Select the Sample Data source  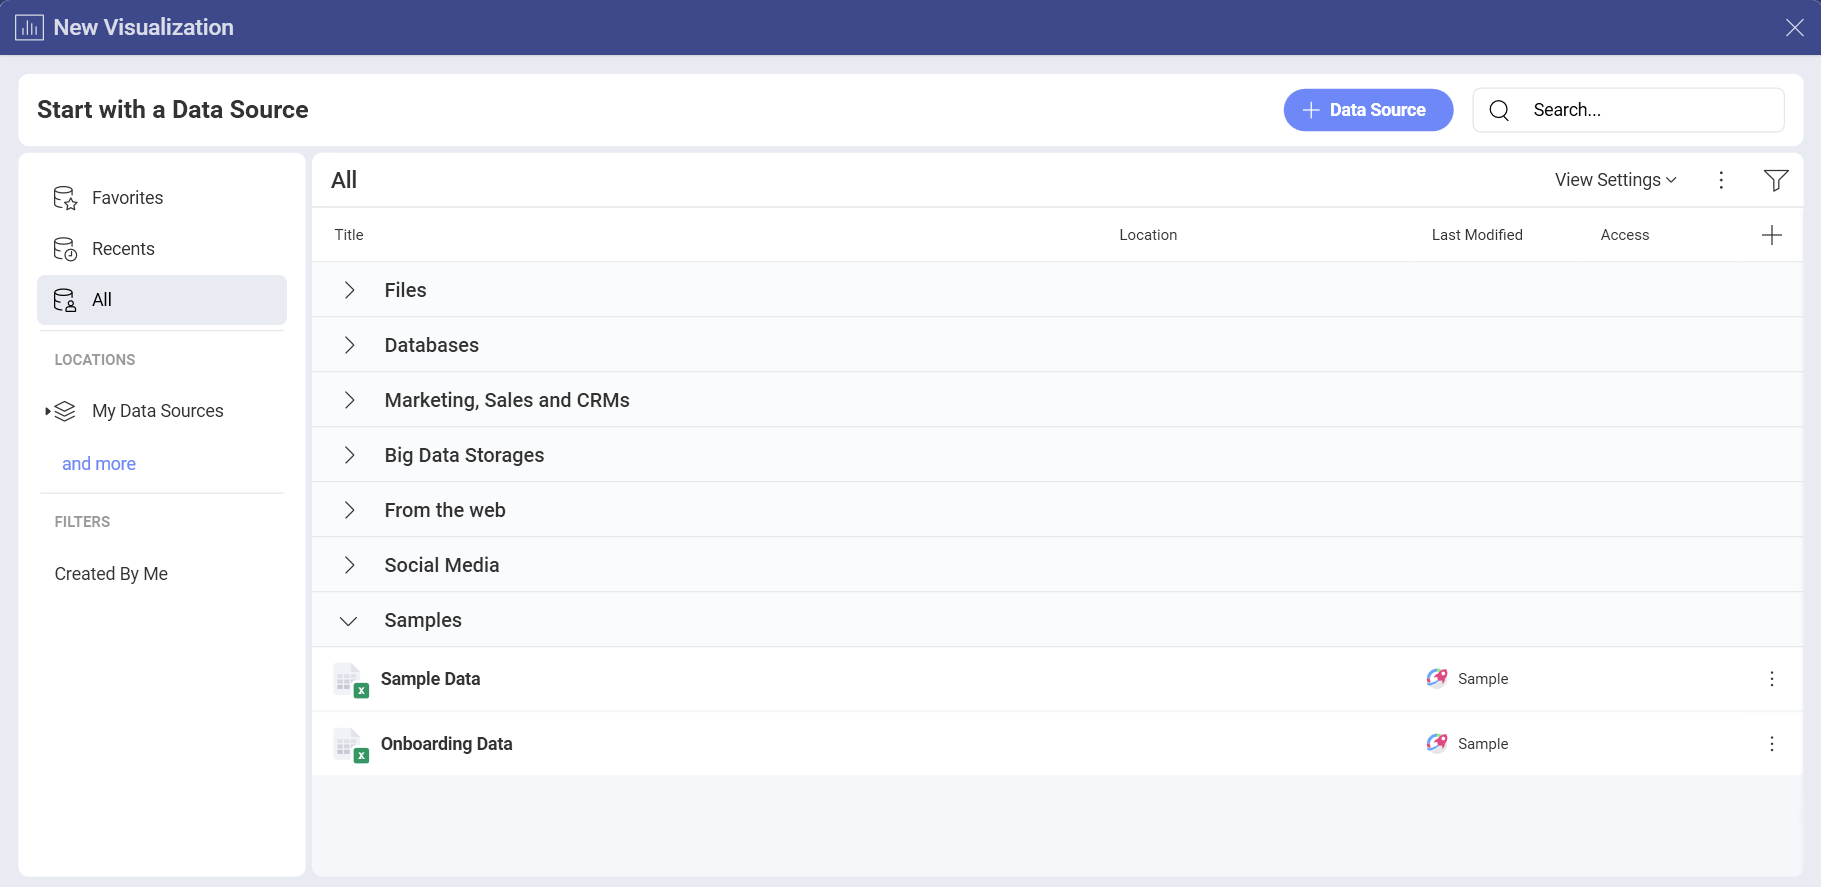click(x=430, y=679)
